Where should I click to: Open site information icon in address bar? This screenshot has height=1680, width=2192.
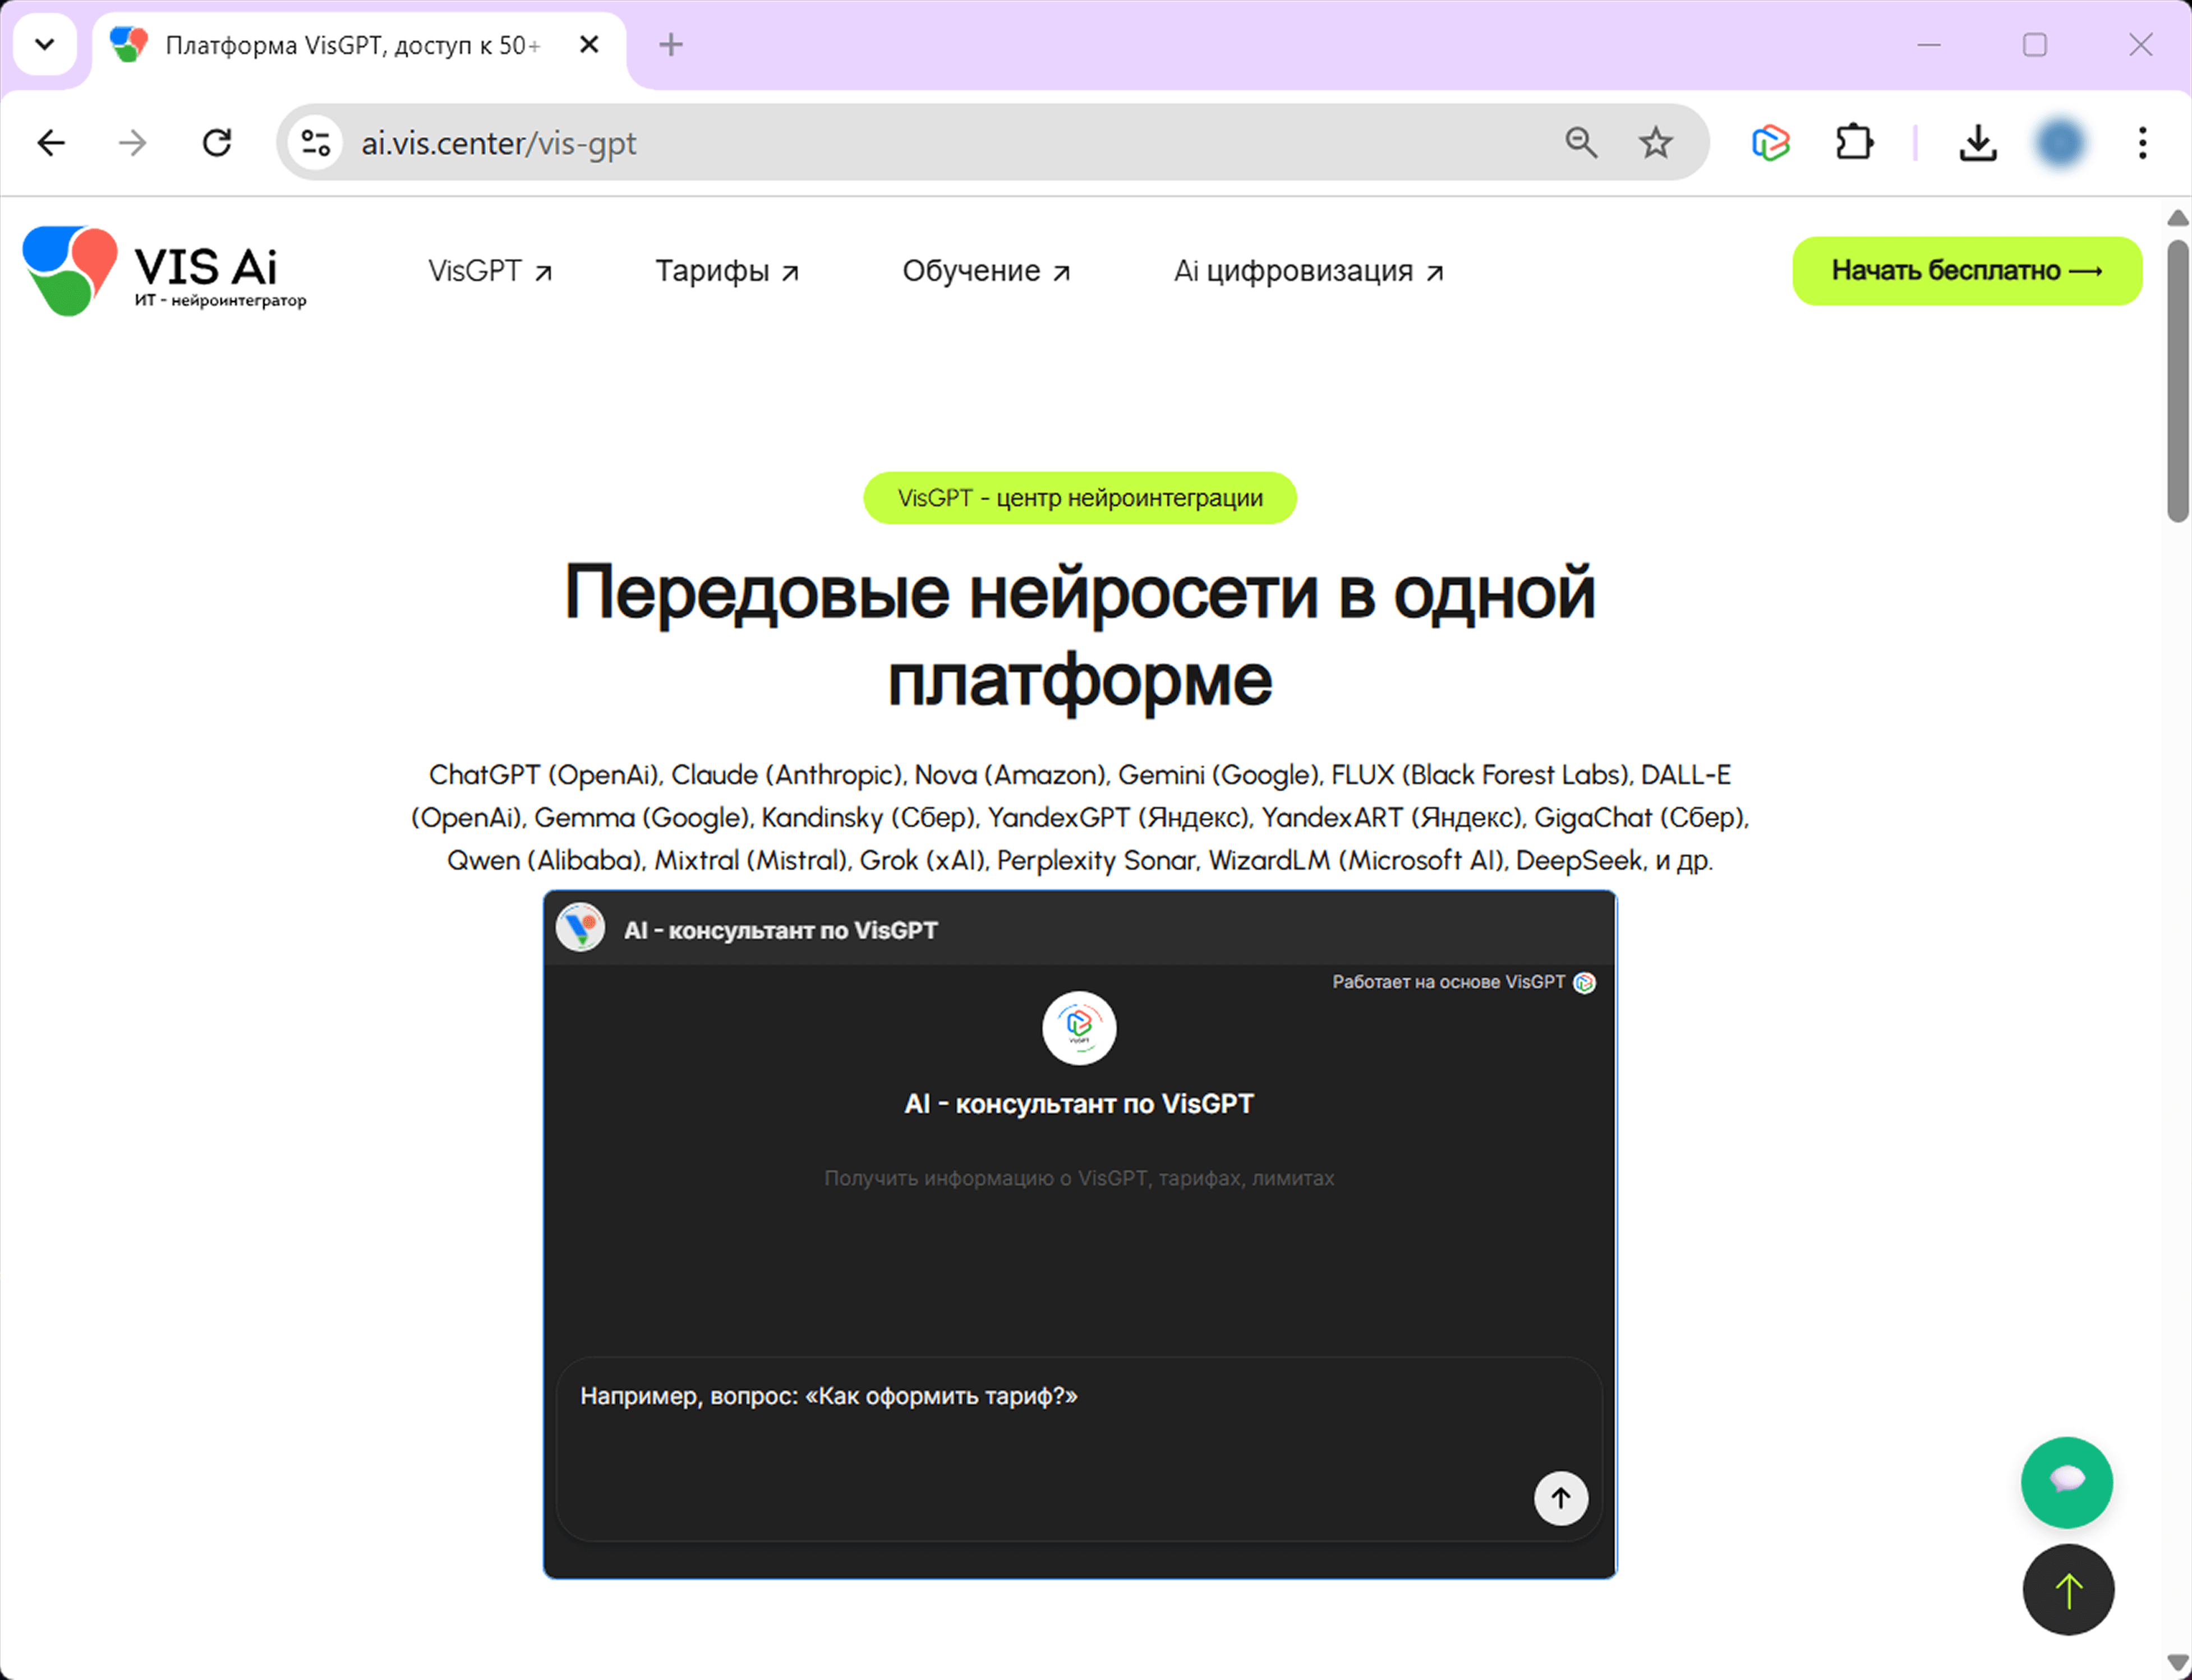tap(316, 143)
